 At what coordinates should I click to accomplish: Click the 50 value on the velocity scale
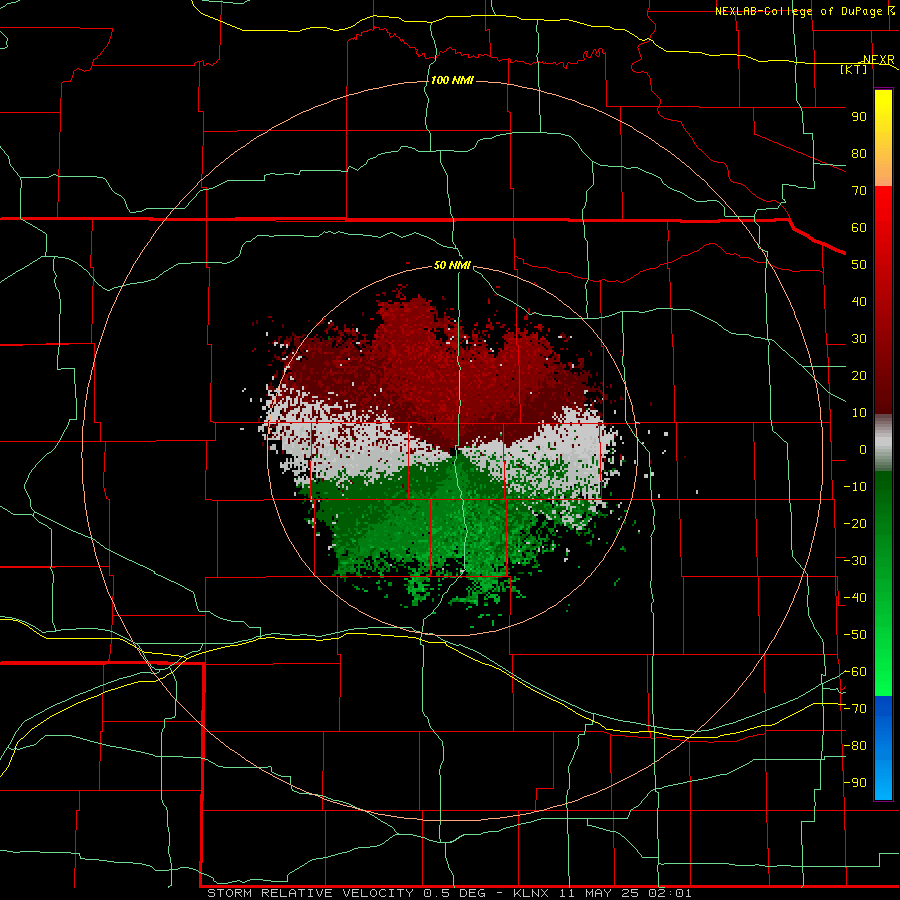tap(859, 265)
